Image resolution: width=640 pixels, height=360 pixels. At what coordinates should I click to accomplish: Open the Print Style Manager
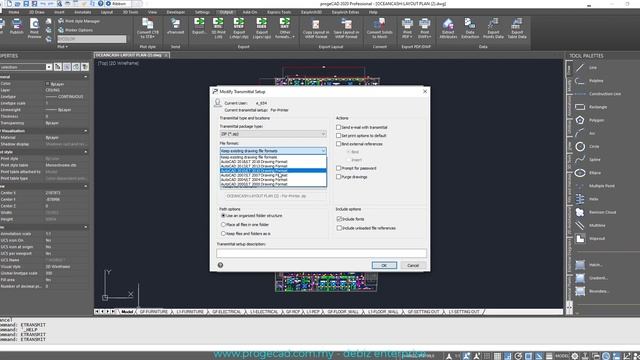tap(79, 21)
